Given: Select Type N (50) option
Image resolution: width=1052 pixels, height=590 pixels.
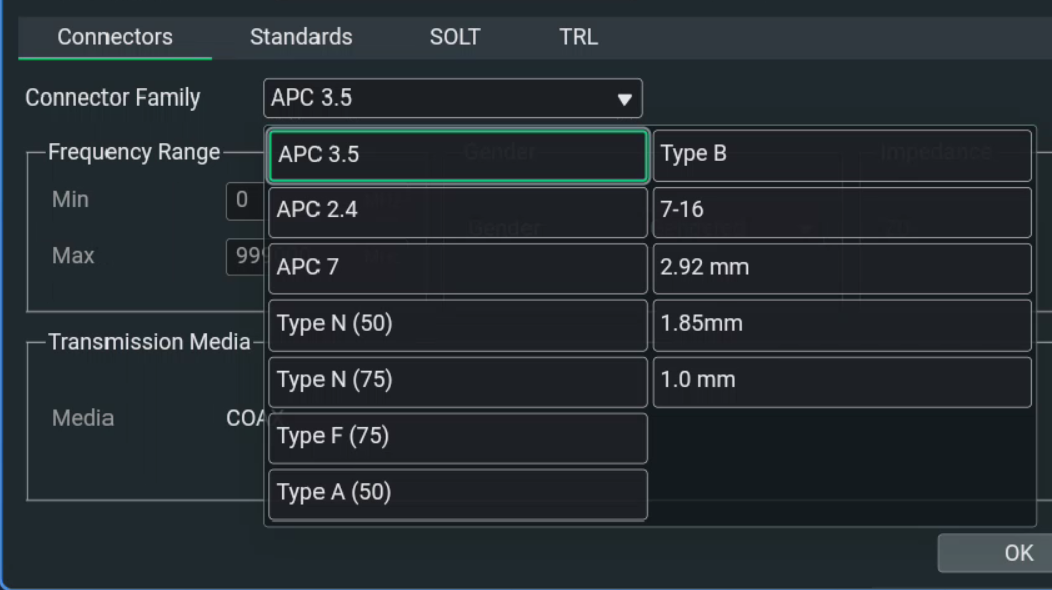Looking at the screenshot, I should [x=458, y=325].
